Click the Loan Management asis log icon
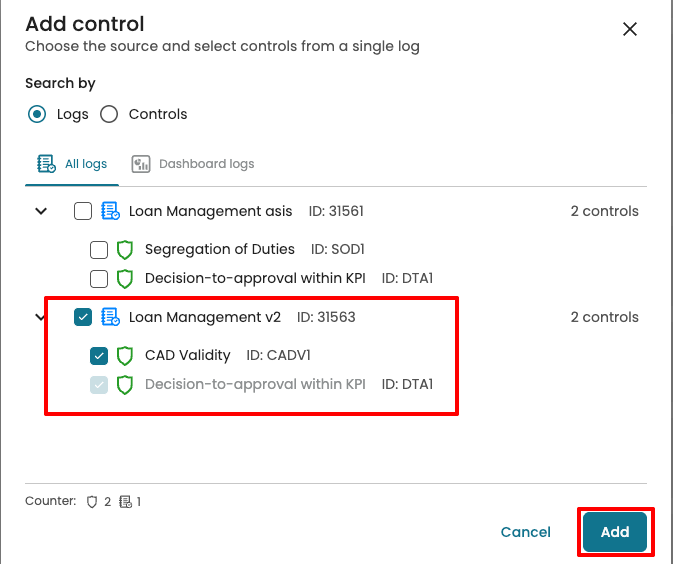673x564 pixels. (111, 212)
